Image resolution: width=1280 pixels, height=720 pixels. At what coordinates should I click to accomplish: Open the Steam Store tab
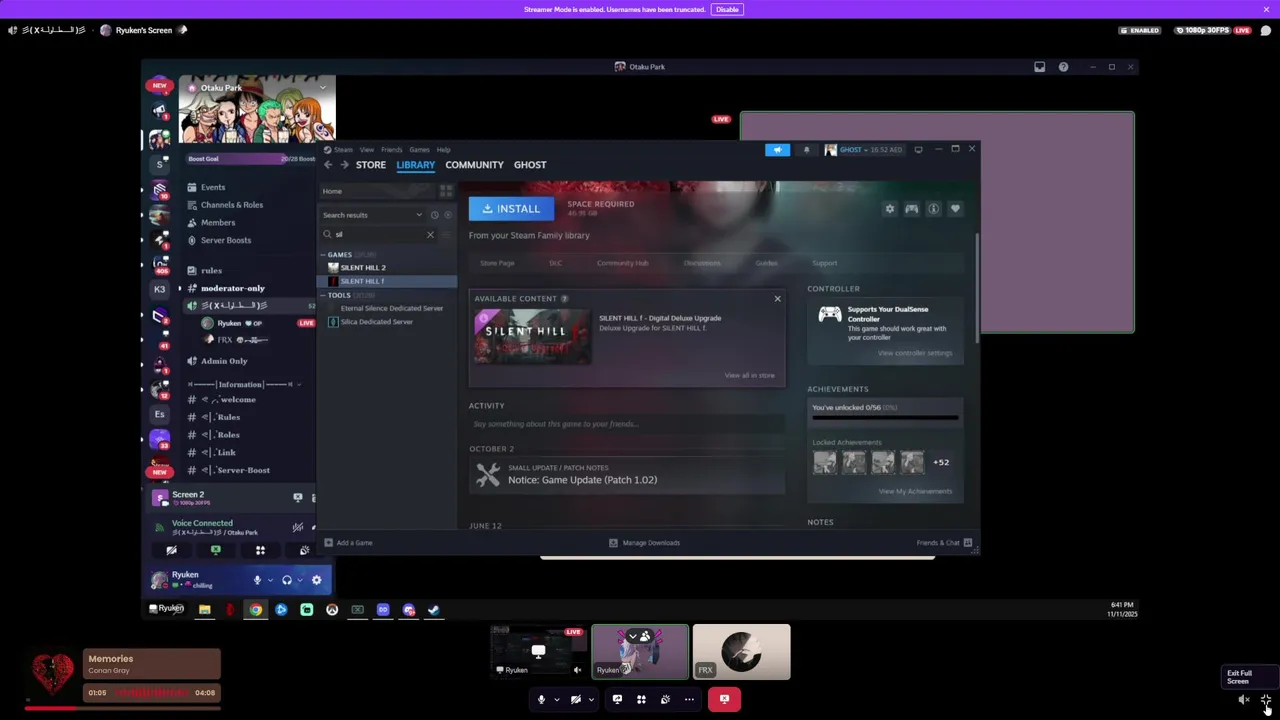[370, 165]
